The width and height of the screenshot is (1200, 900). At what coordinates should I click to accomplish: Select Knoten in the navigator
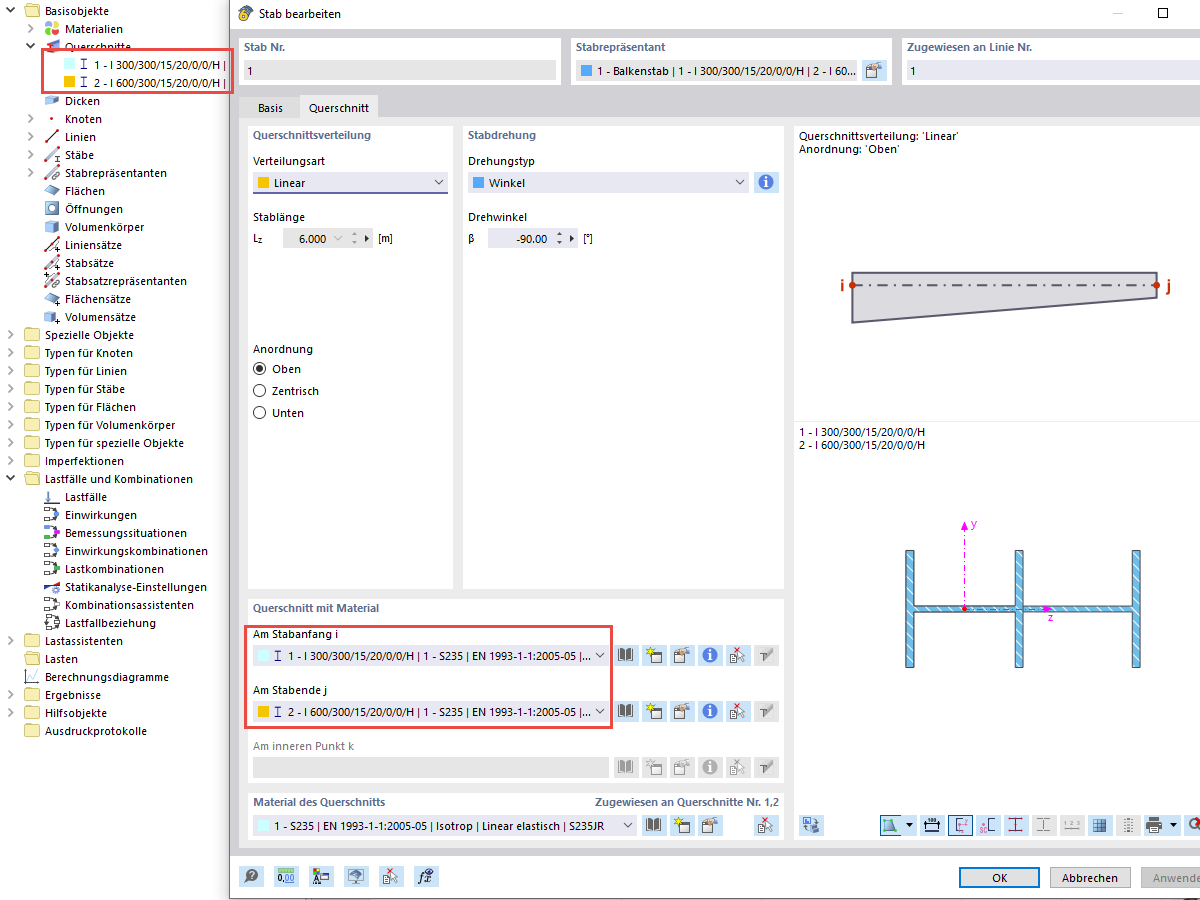(x=83, y=119)
